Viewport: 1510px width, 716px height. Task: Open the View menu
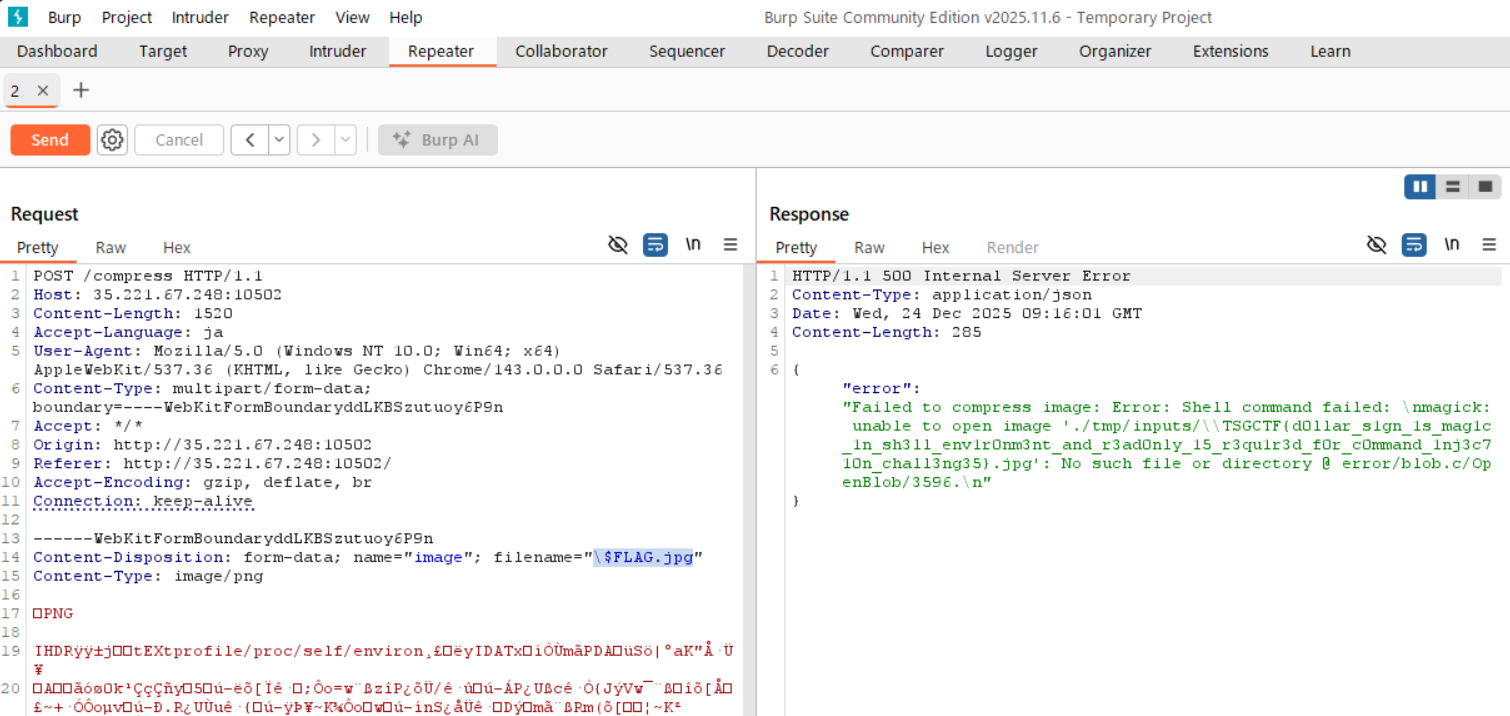pyautogui.click(x=352, y=18)
